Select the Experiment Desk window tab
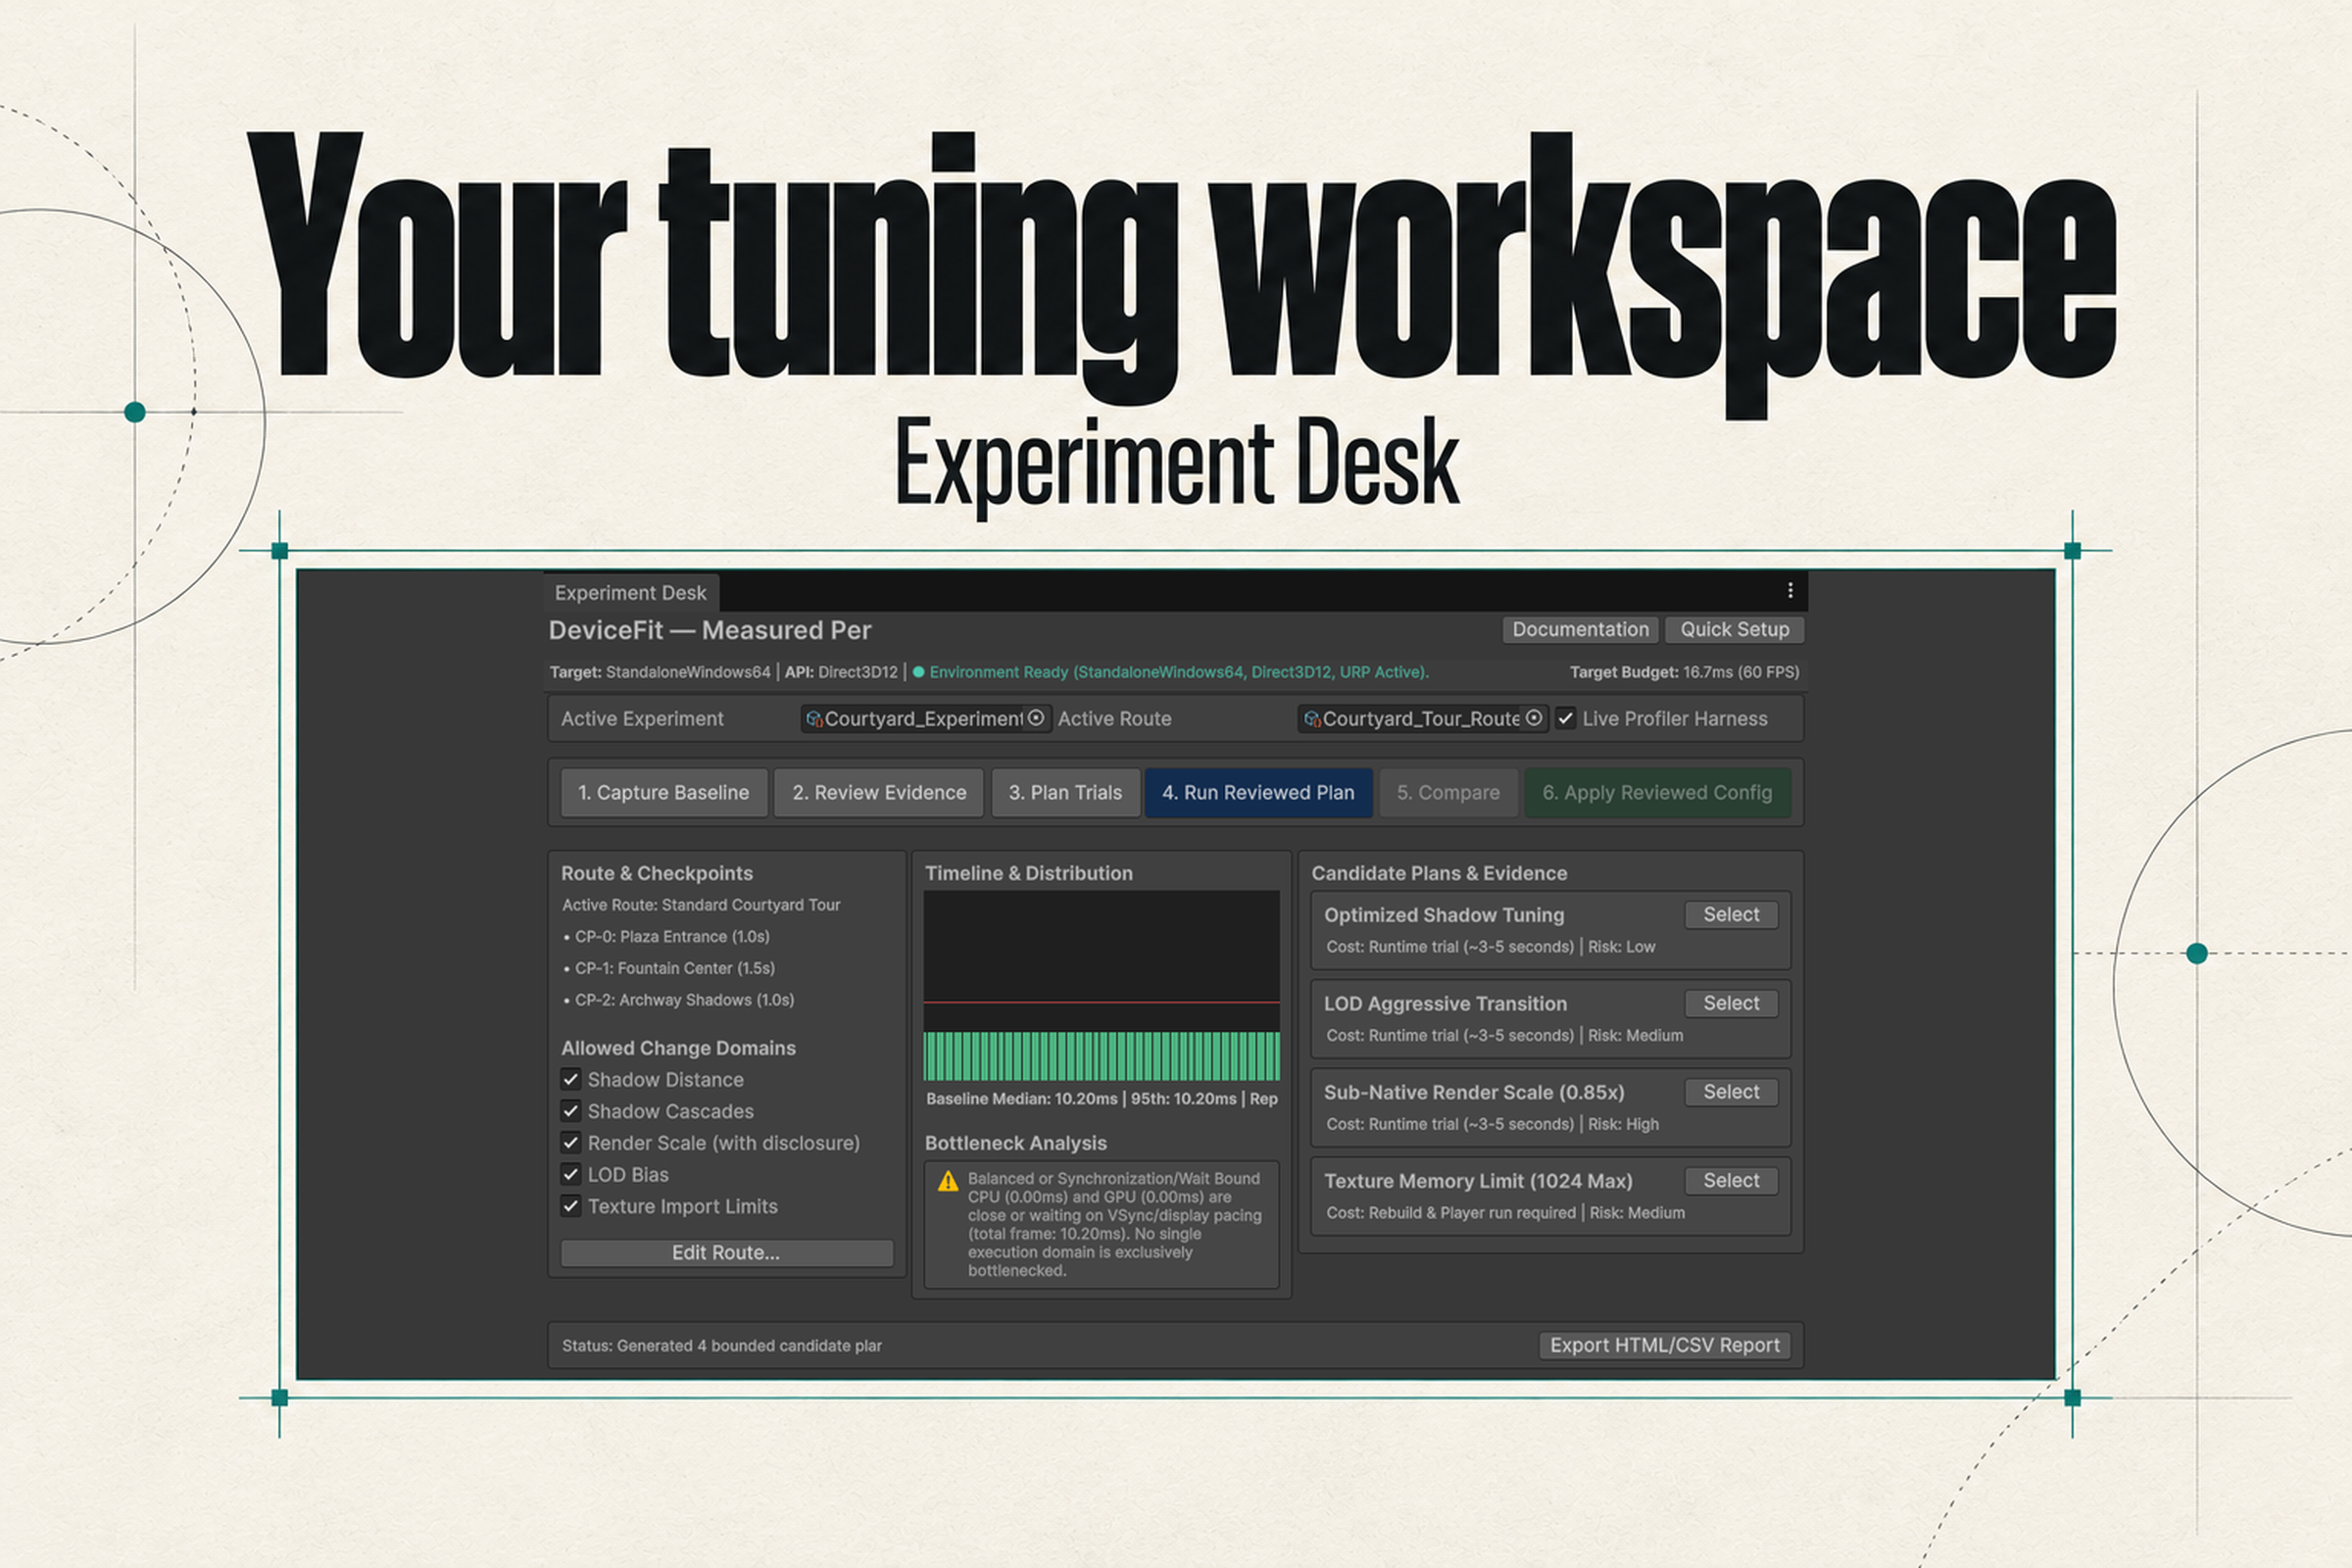Screen dimensions: 2352x1568 point(631,593)
